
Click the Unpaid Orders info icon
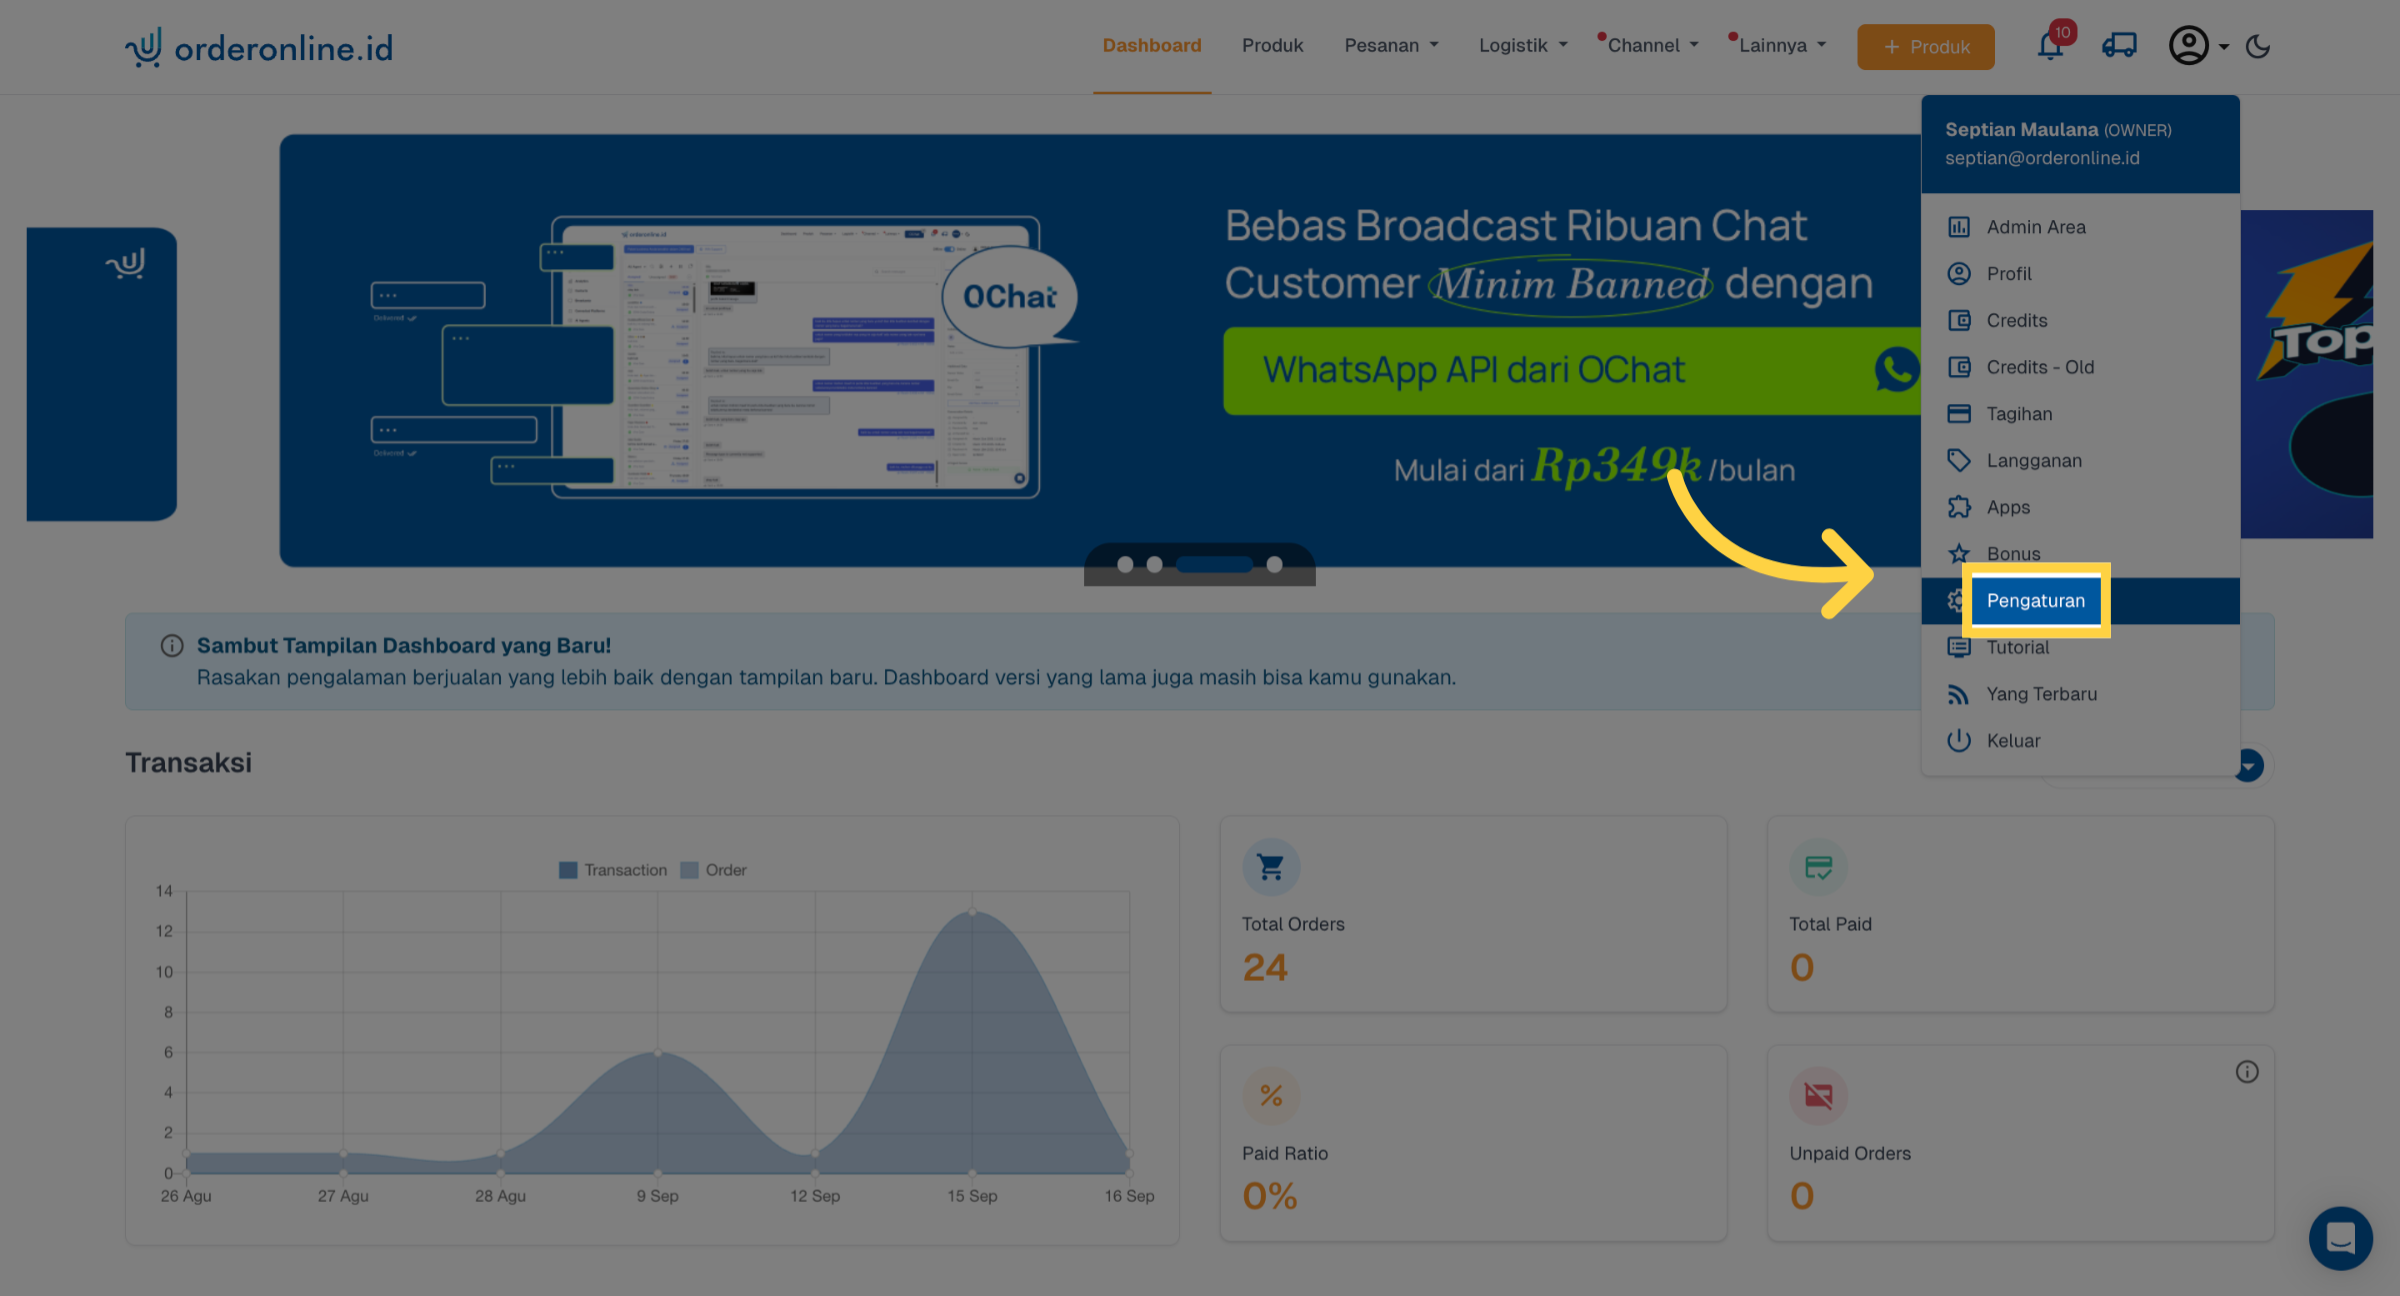(2247, 1072)
